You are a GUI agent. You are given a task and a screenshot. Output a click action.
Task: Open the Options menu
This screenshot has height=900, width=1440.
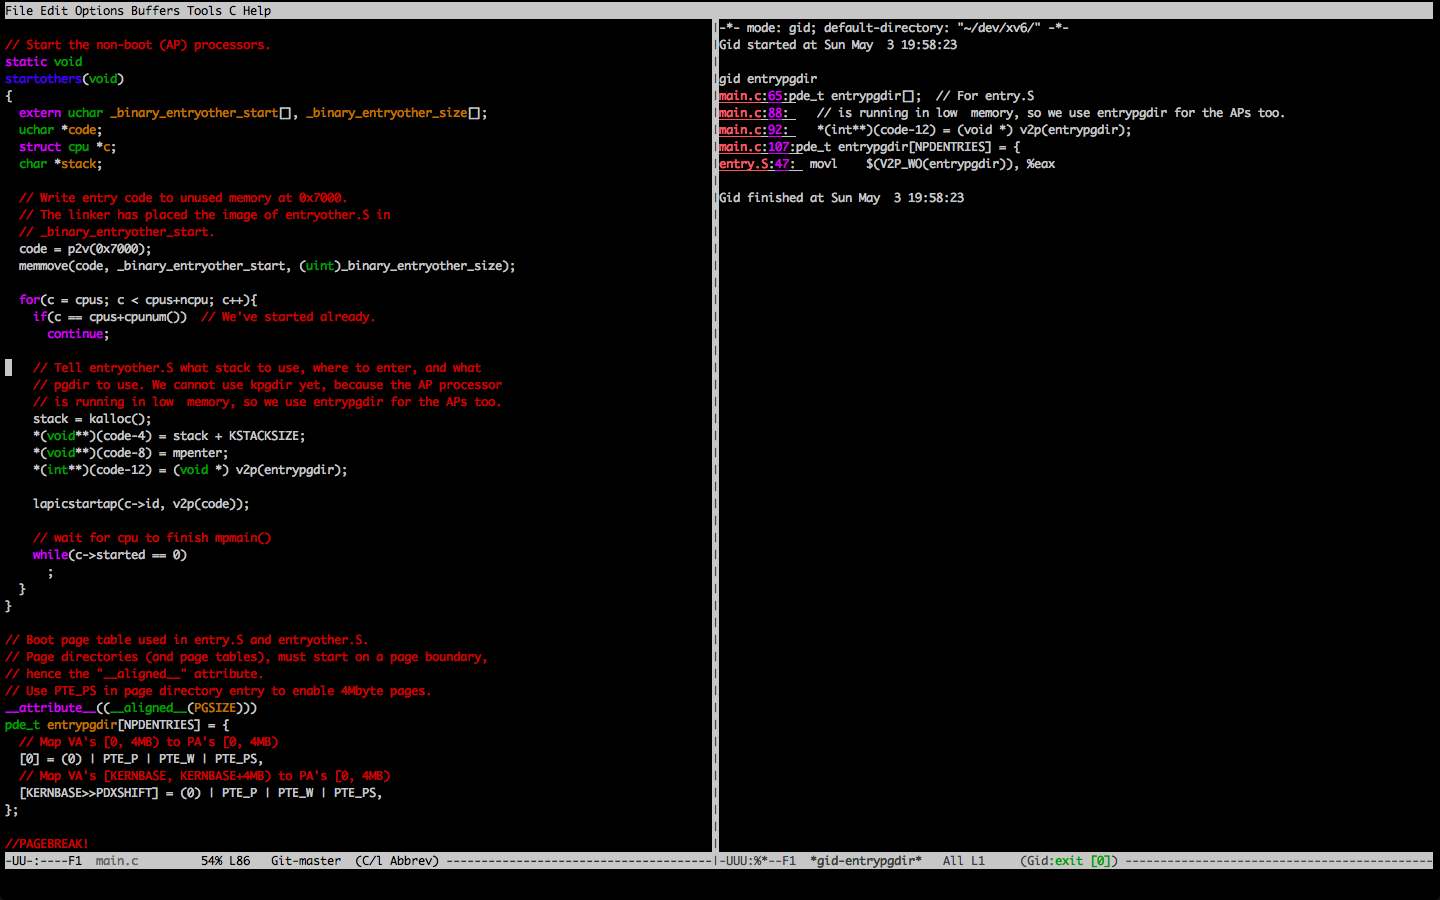(x=99, y=10)
